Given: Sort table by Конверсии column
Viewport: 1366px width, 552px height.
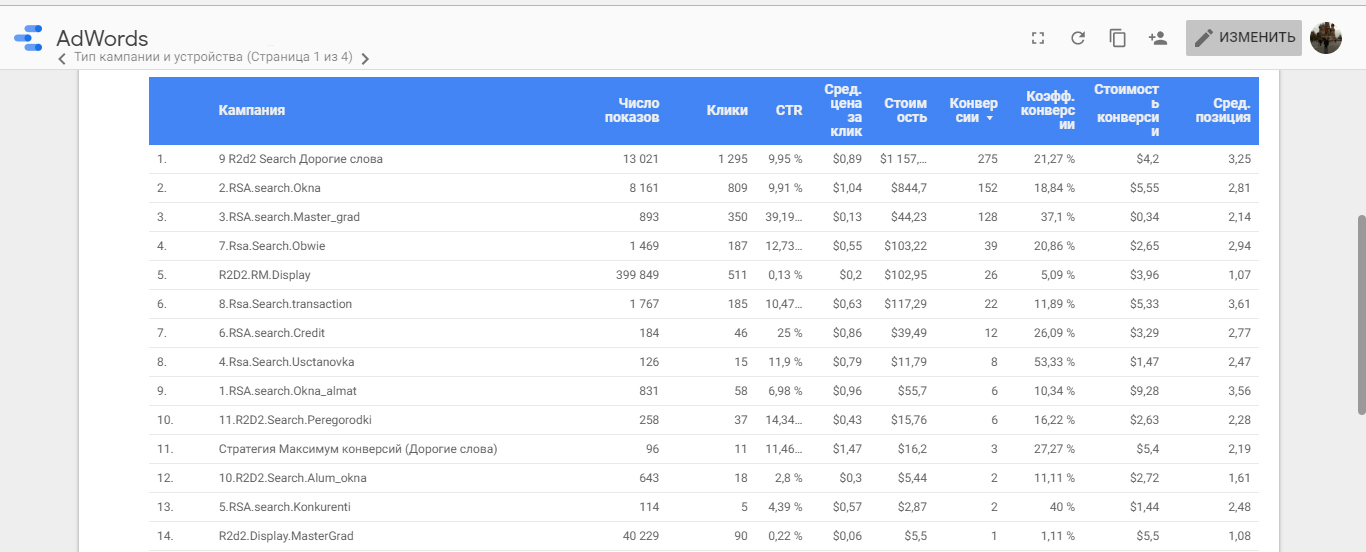Looking at the screenshot, I should tap(973, 110).
